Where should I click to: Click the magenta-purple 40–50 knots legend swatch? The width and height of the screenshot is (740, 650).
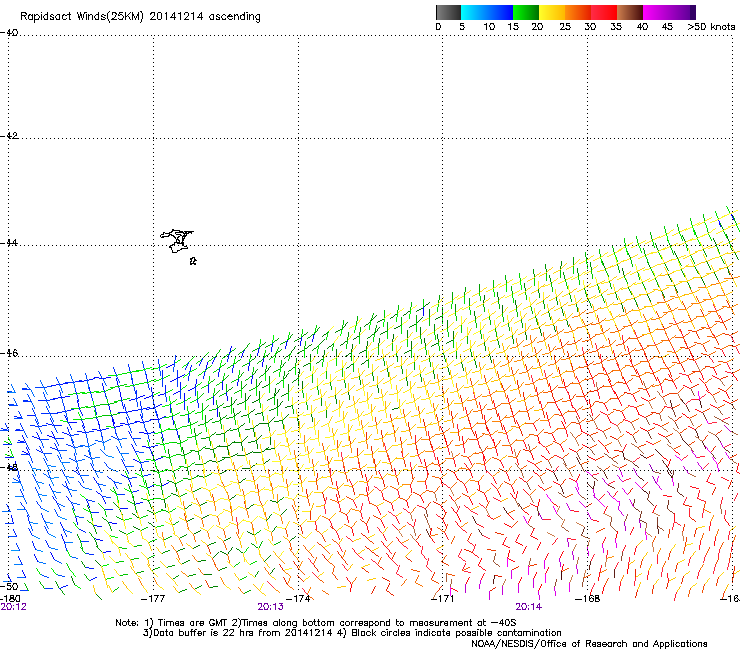point(669,12)
